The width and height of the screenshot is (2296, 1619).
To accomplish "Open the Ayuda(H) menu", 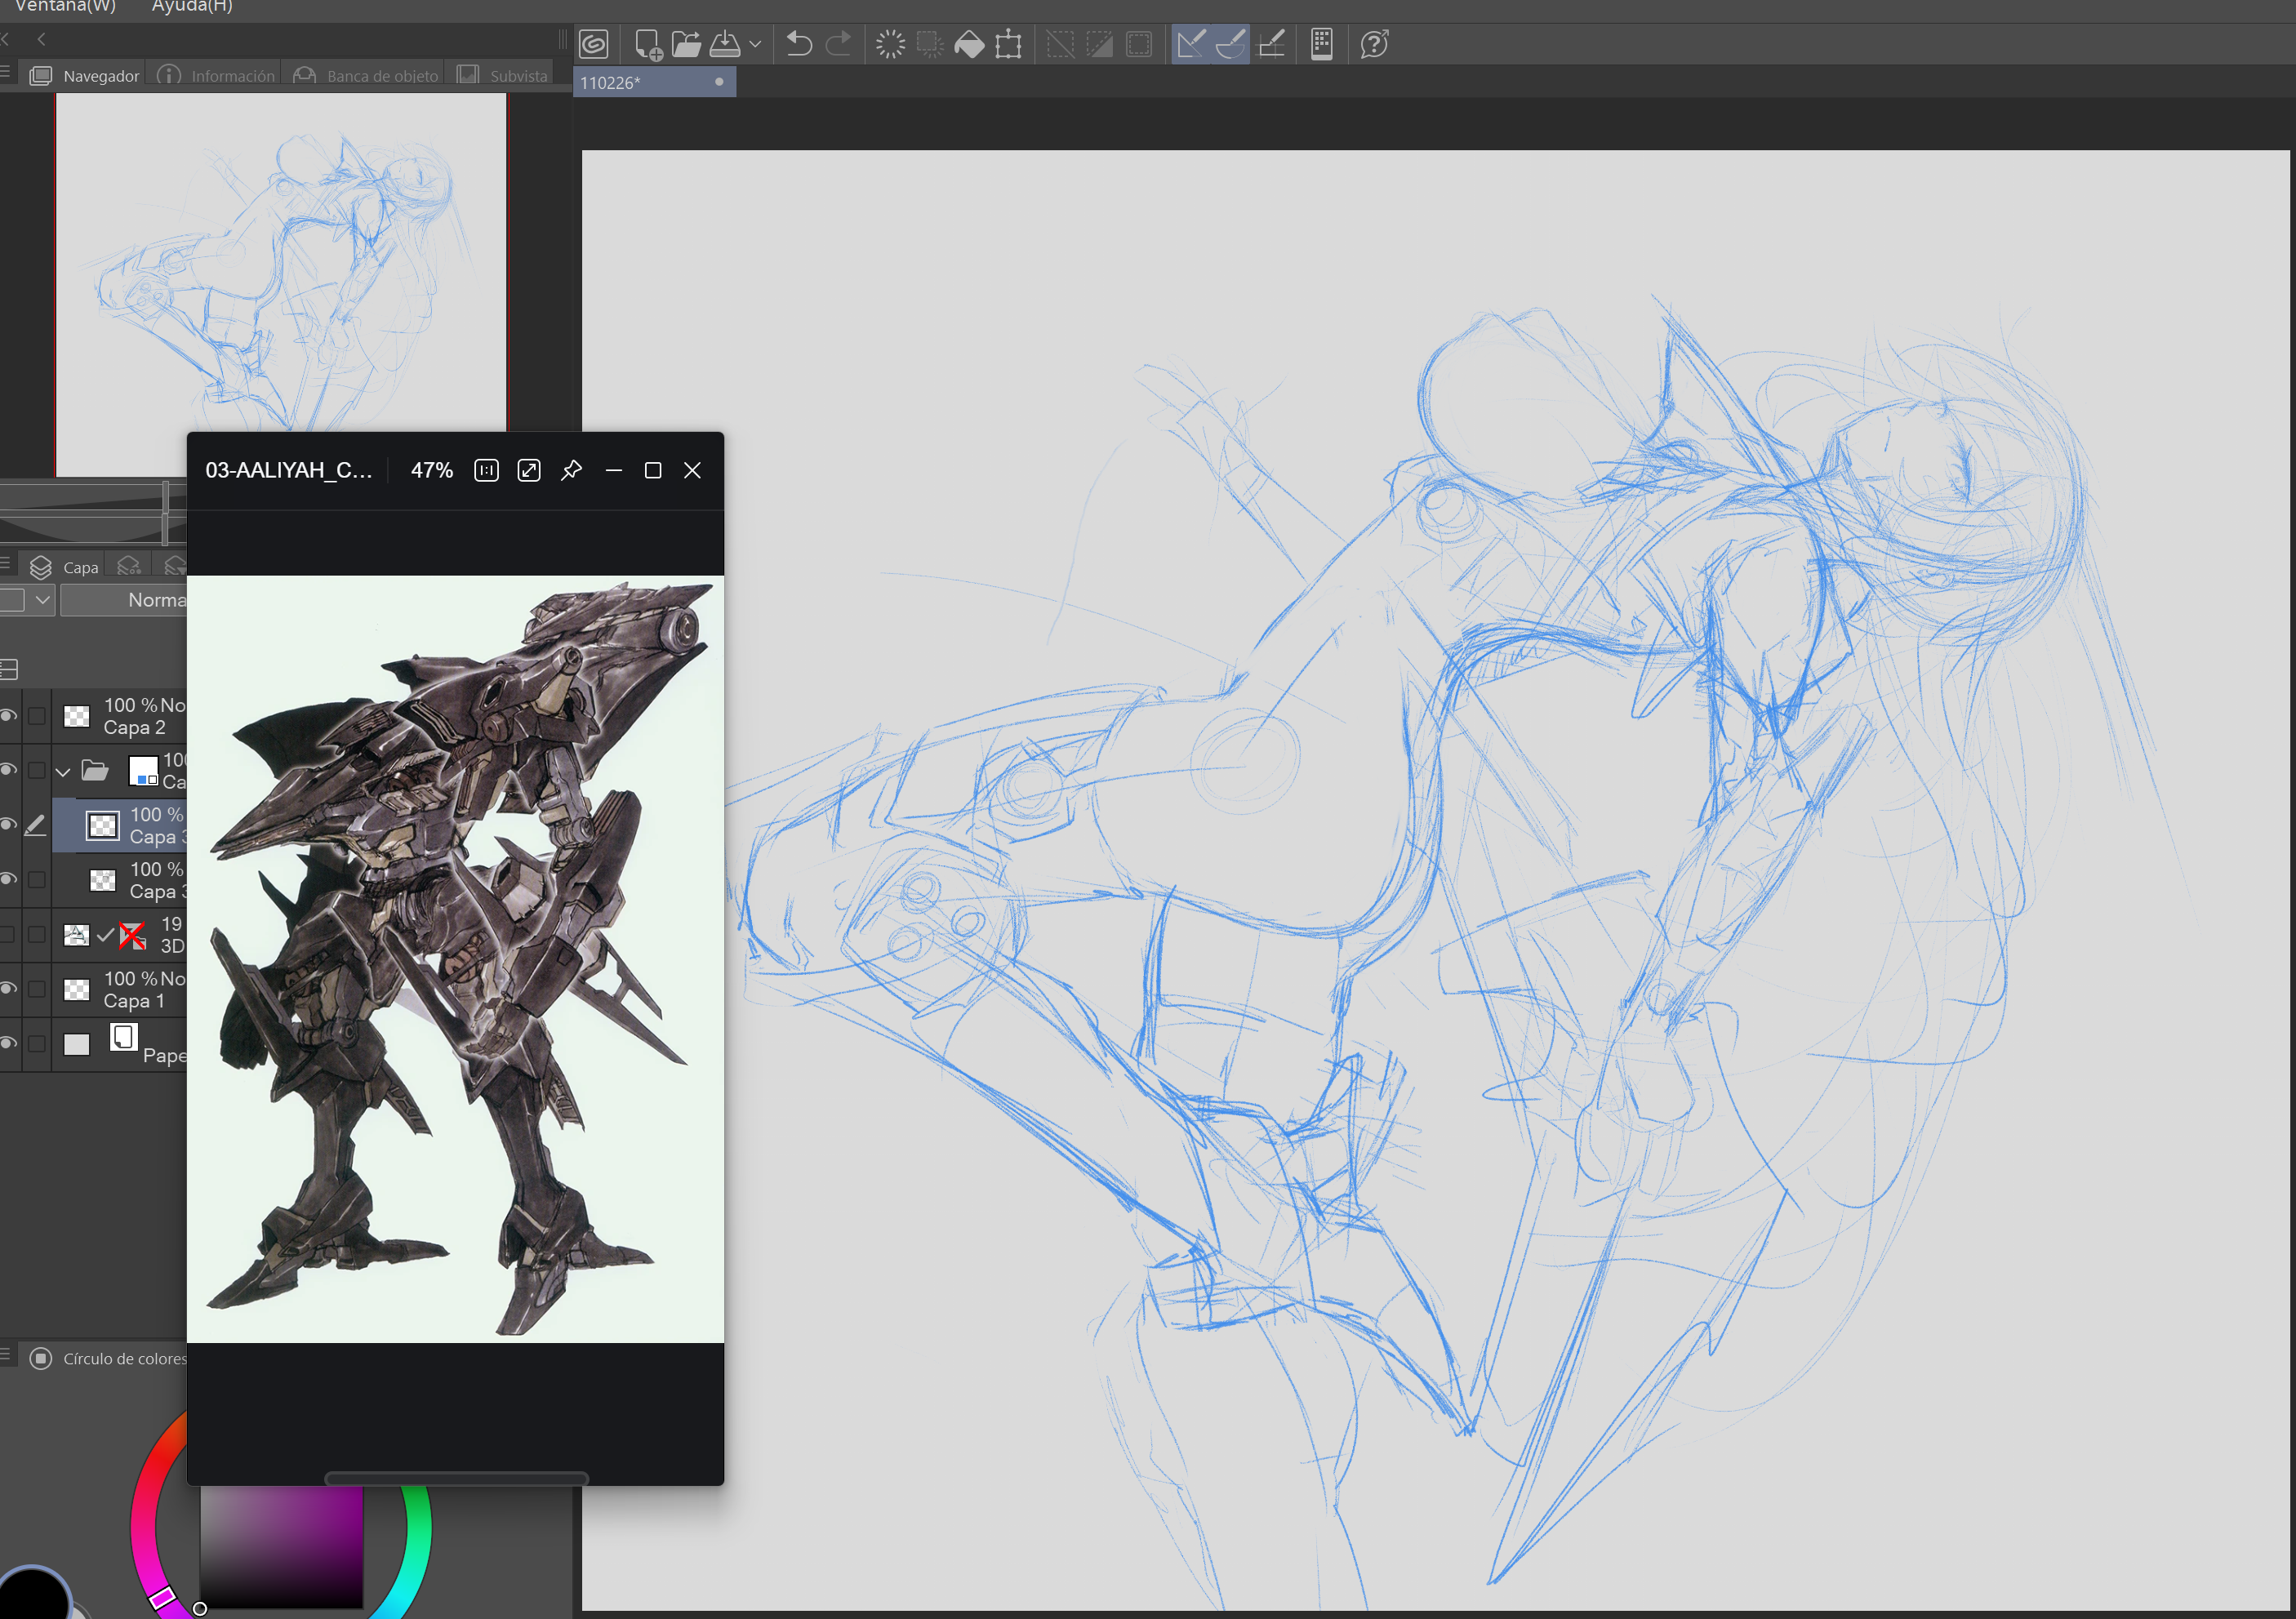I will coord(192,6).
